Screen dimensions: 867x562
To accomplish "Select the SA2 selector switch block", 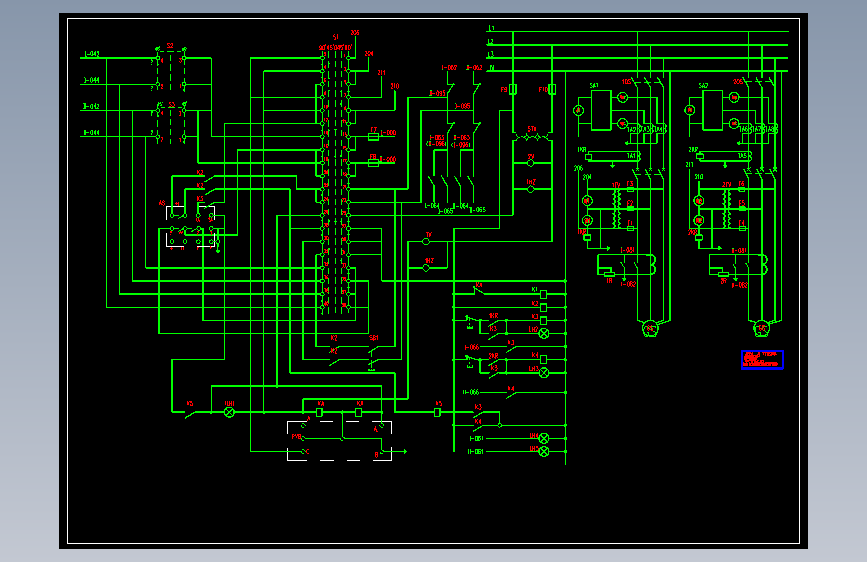I will [x=712, y=110].
